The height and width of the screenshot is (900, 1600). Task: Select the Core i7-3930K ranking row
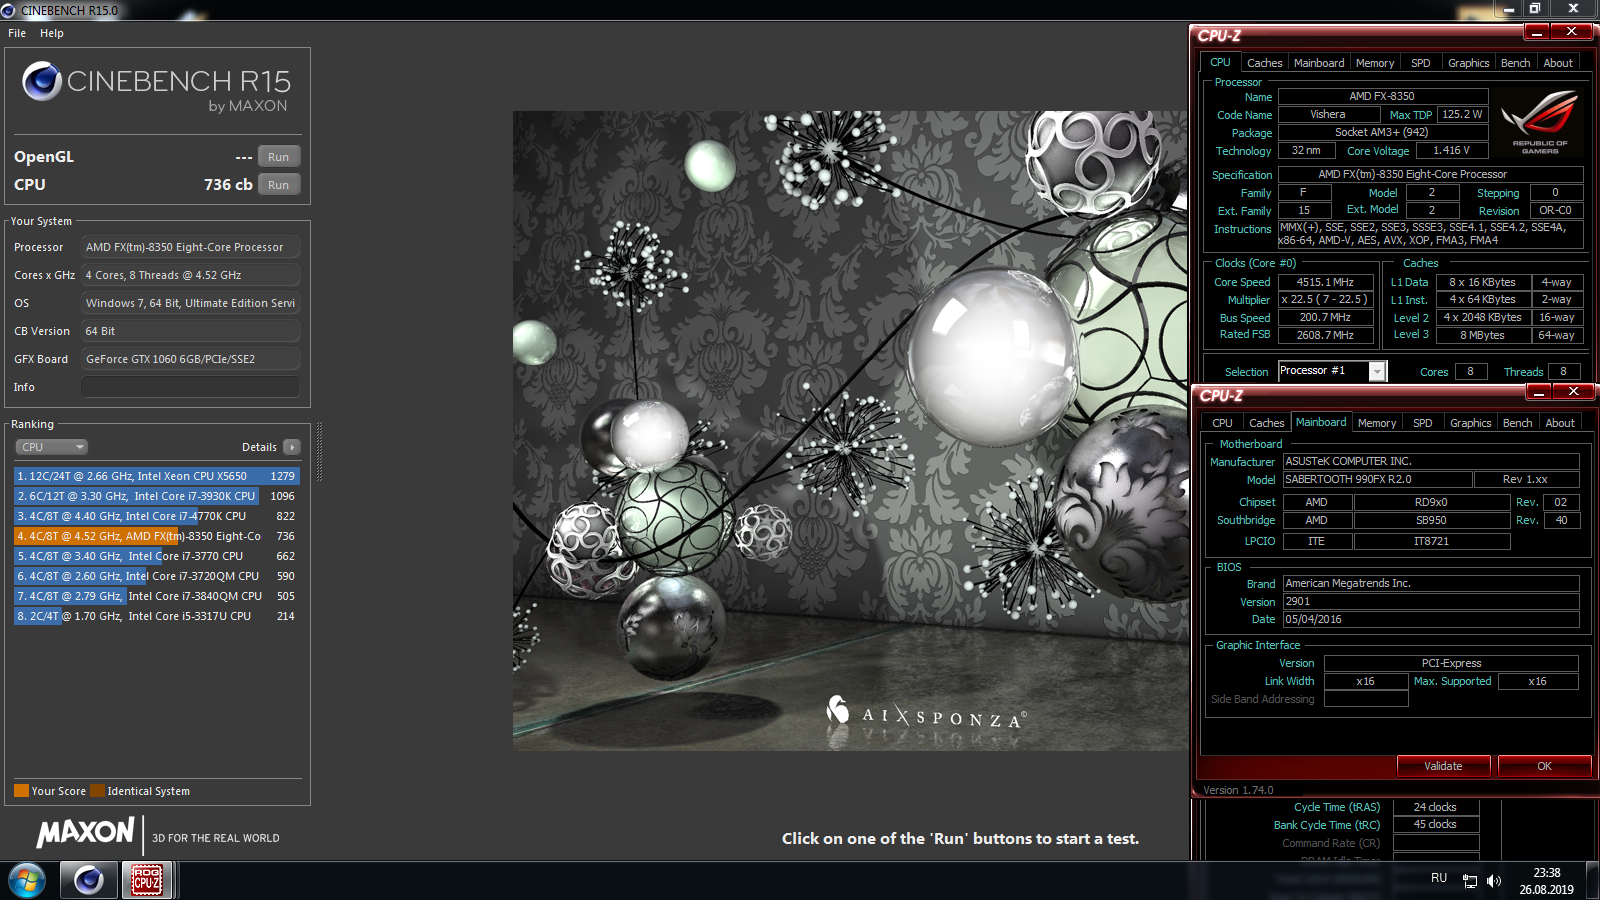click(x=156, y=496)
